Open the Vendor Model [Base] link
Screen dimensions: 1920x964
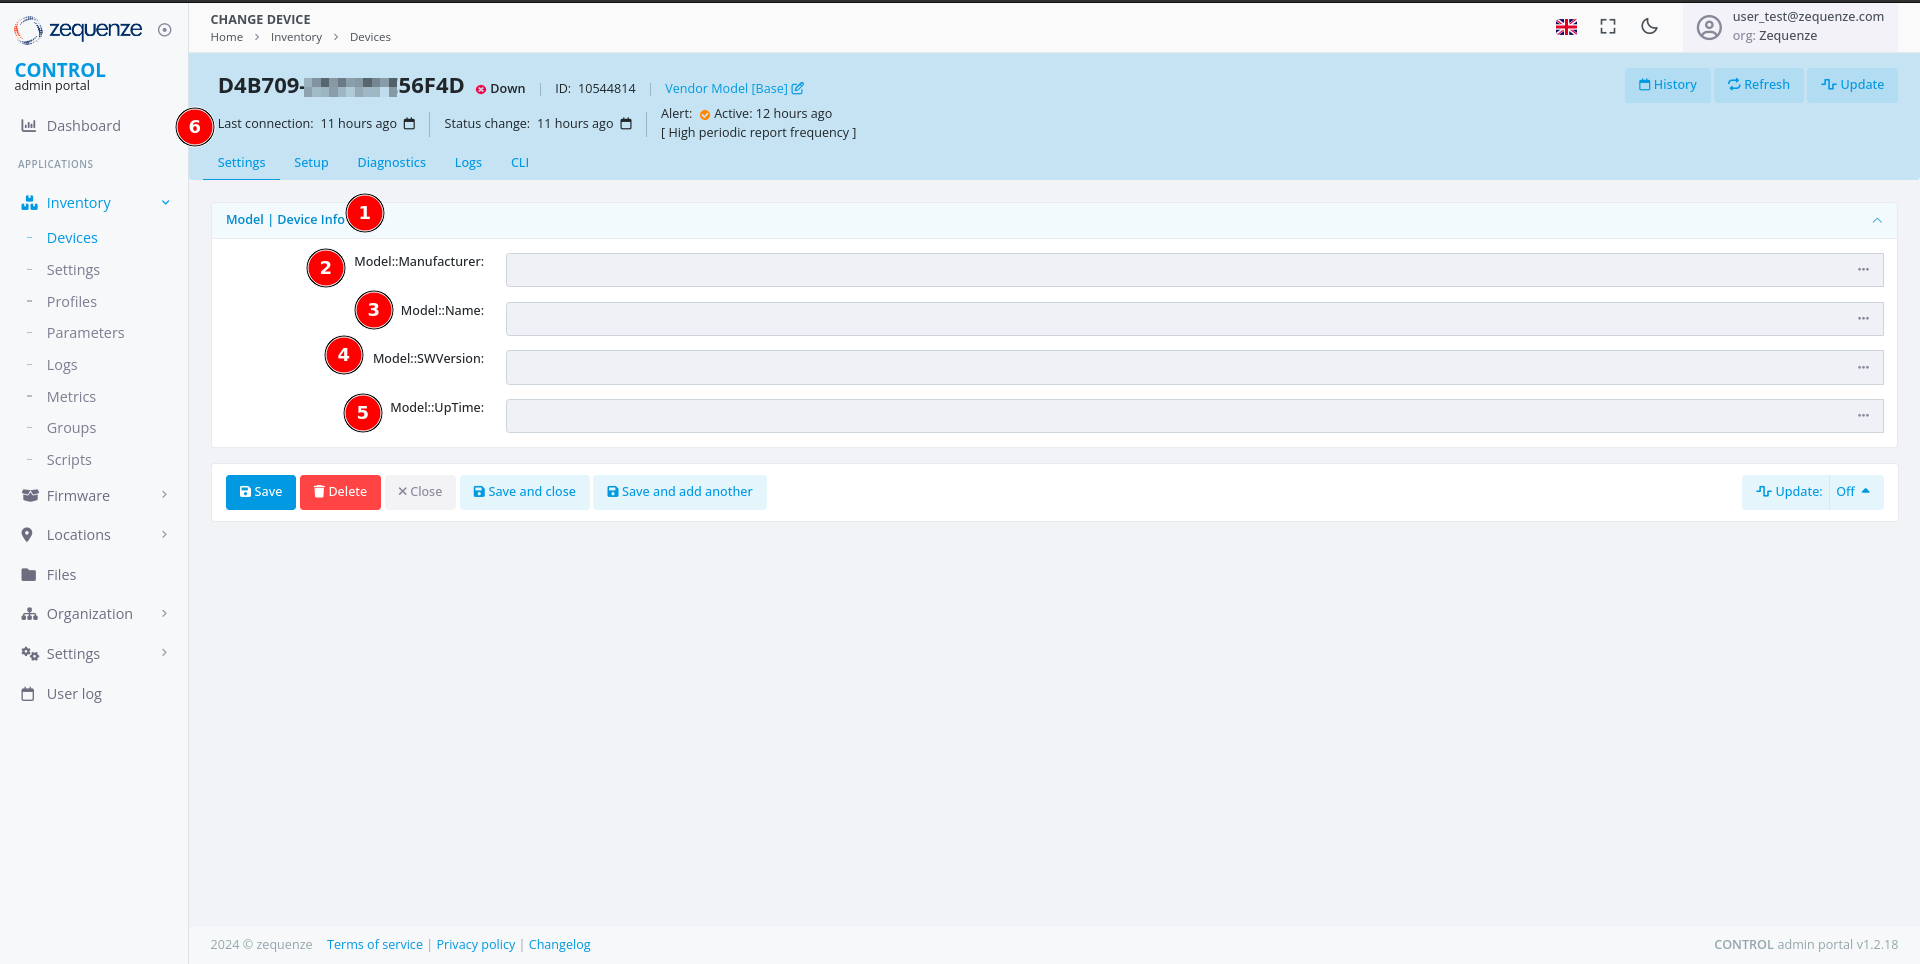coord(733,89)
